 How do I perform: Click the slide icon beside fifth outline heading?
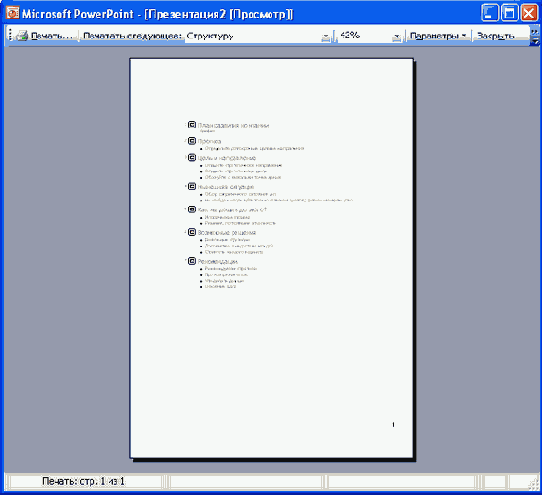pos(192,209)
